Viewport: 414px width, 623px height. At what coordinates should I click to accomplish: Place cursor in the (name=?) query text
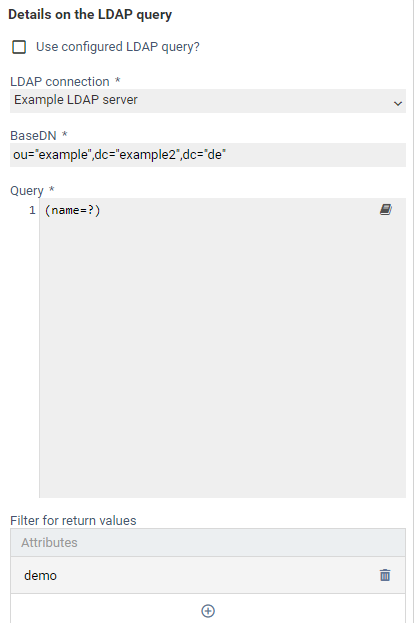tap(73, 210)
